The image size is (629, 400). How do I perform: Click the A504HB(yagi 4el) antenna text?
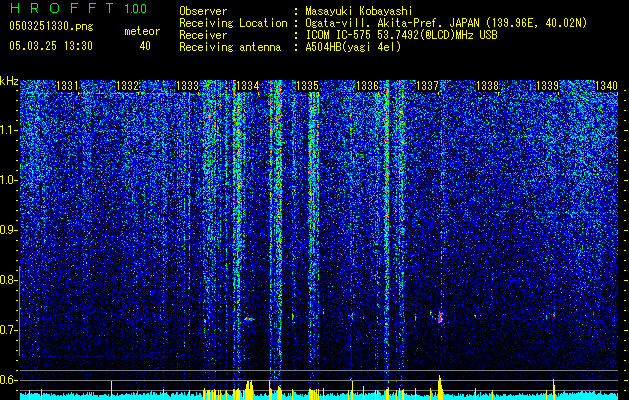point(353,47)
